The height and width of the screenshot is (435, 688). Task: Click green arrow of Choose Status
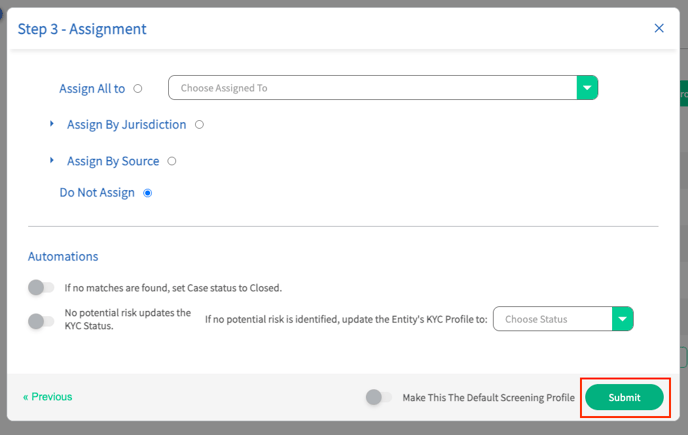623,319
